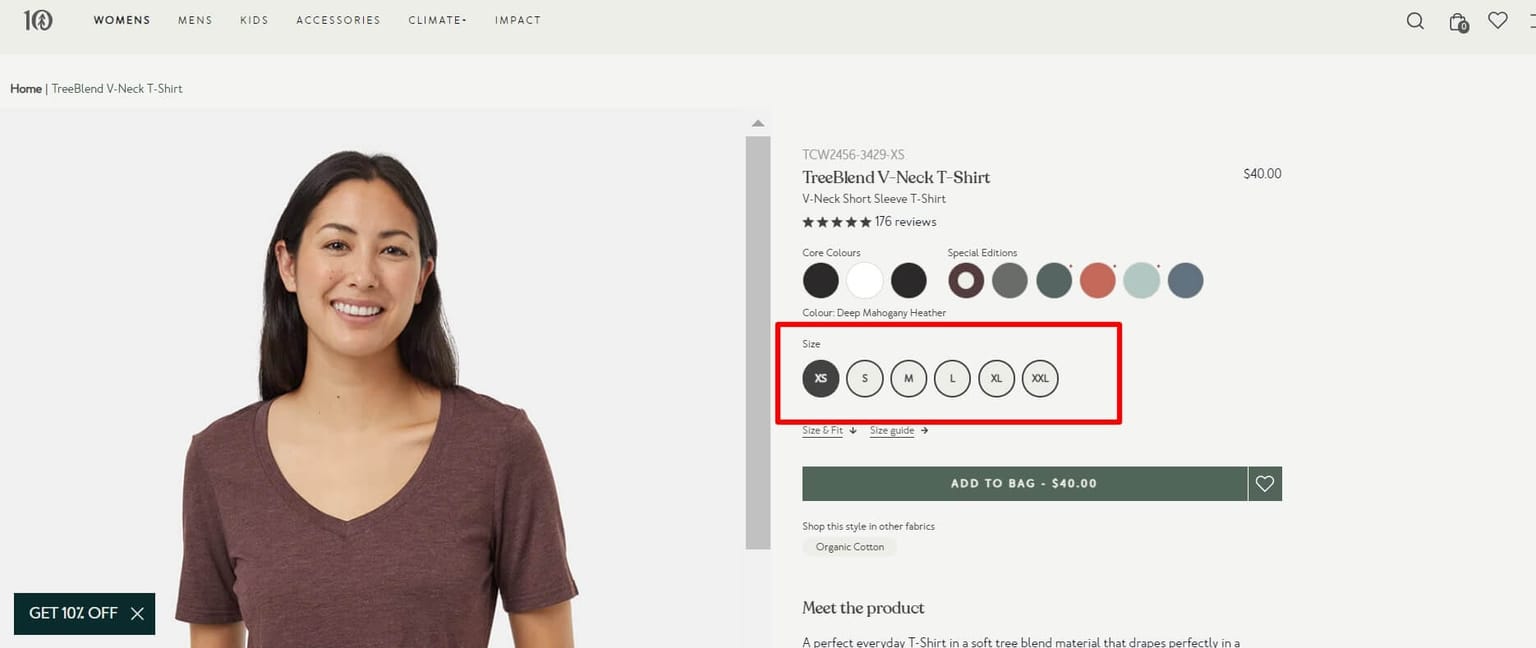
Task: Choose the currently selected XS size
Action: [x=820, y=378]
